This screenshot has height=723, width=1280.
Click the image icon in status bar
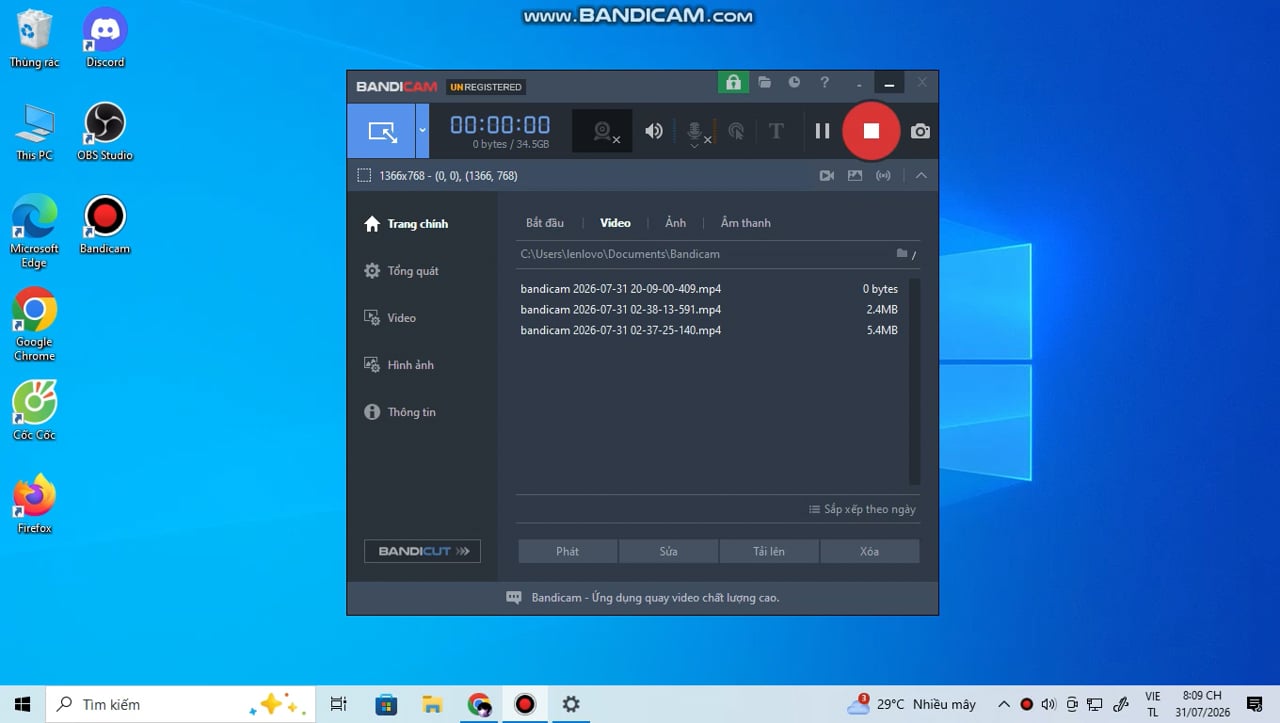[855, 175]
